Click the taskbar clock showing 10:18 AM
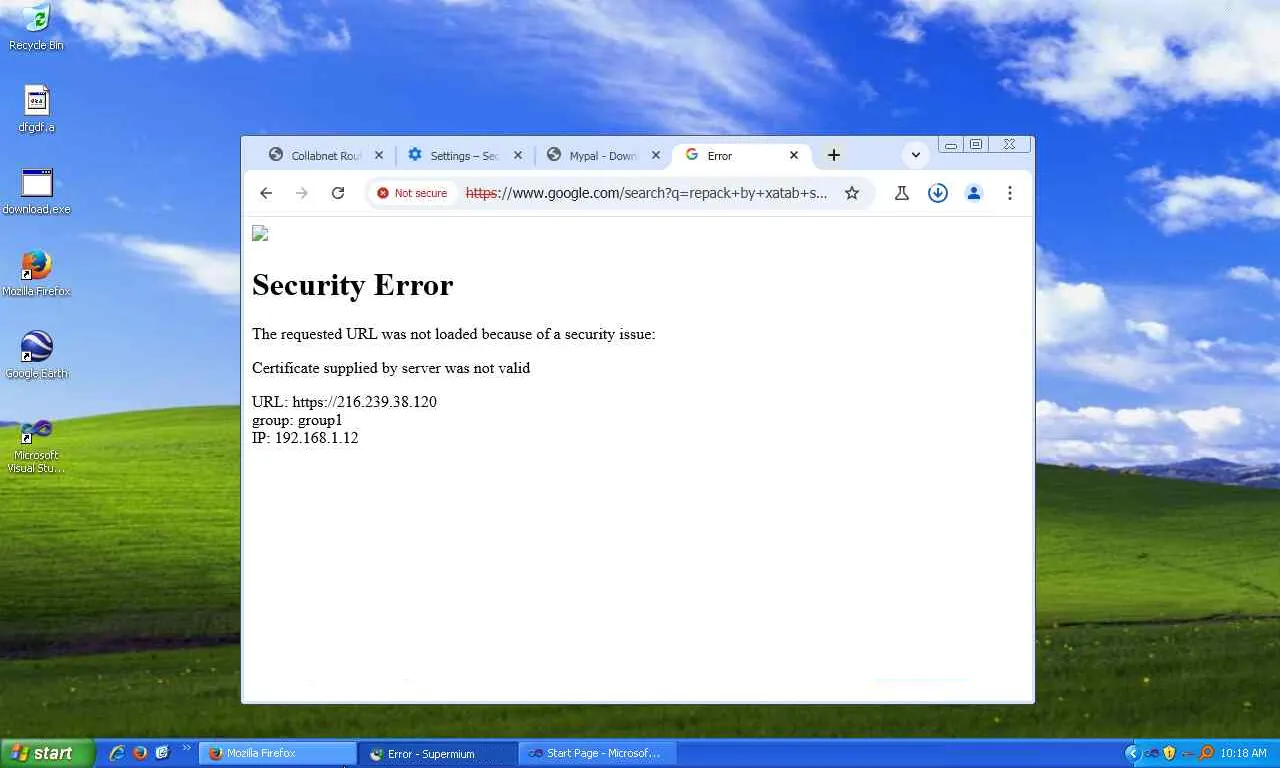Image resolution: width=1280 pixels, height=768 pixels. (1244, 753)
